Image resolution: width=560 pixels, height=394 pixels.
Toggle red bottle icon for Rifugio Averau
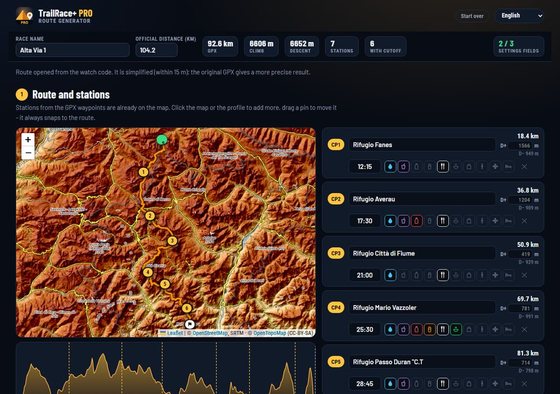416,221
